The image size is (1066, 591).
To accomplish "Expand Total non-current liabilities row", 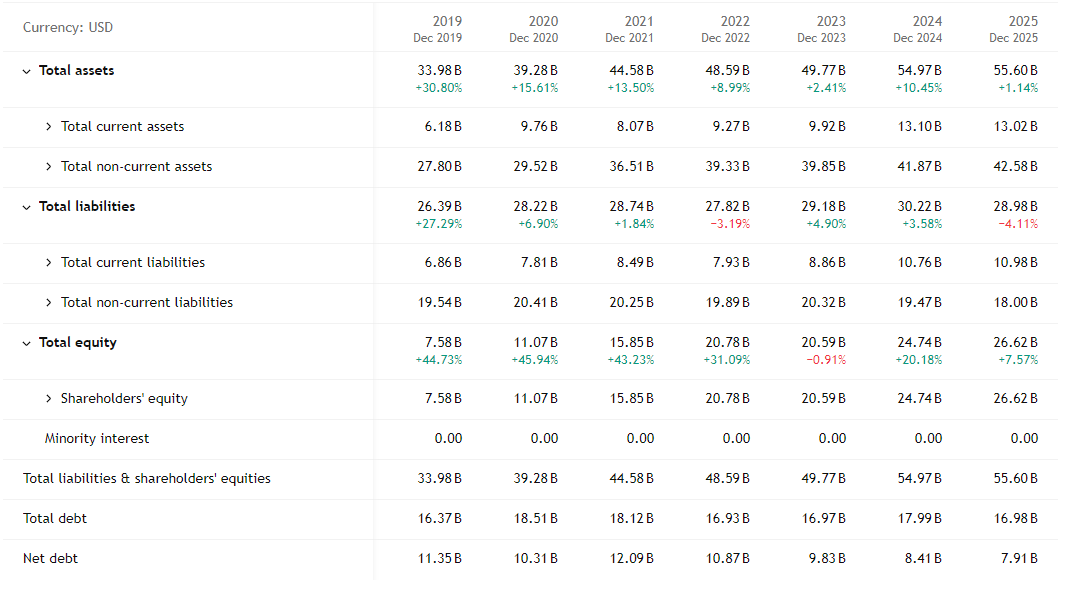I will coord(49,303).
